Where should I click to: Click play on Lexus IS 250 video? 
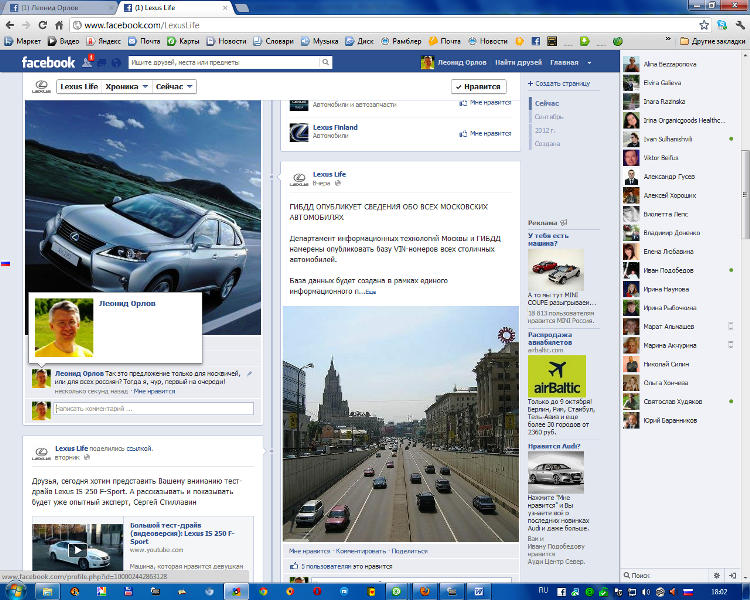[x=77, y=550]
